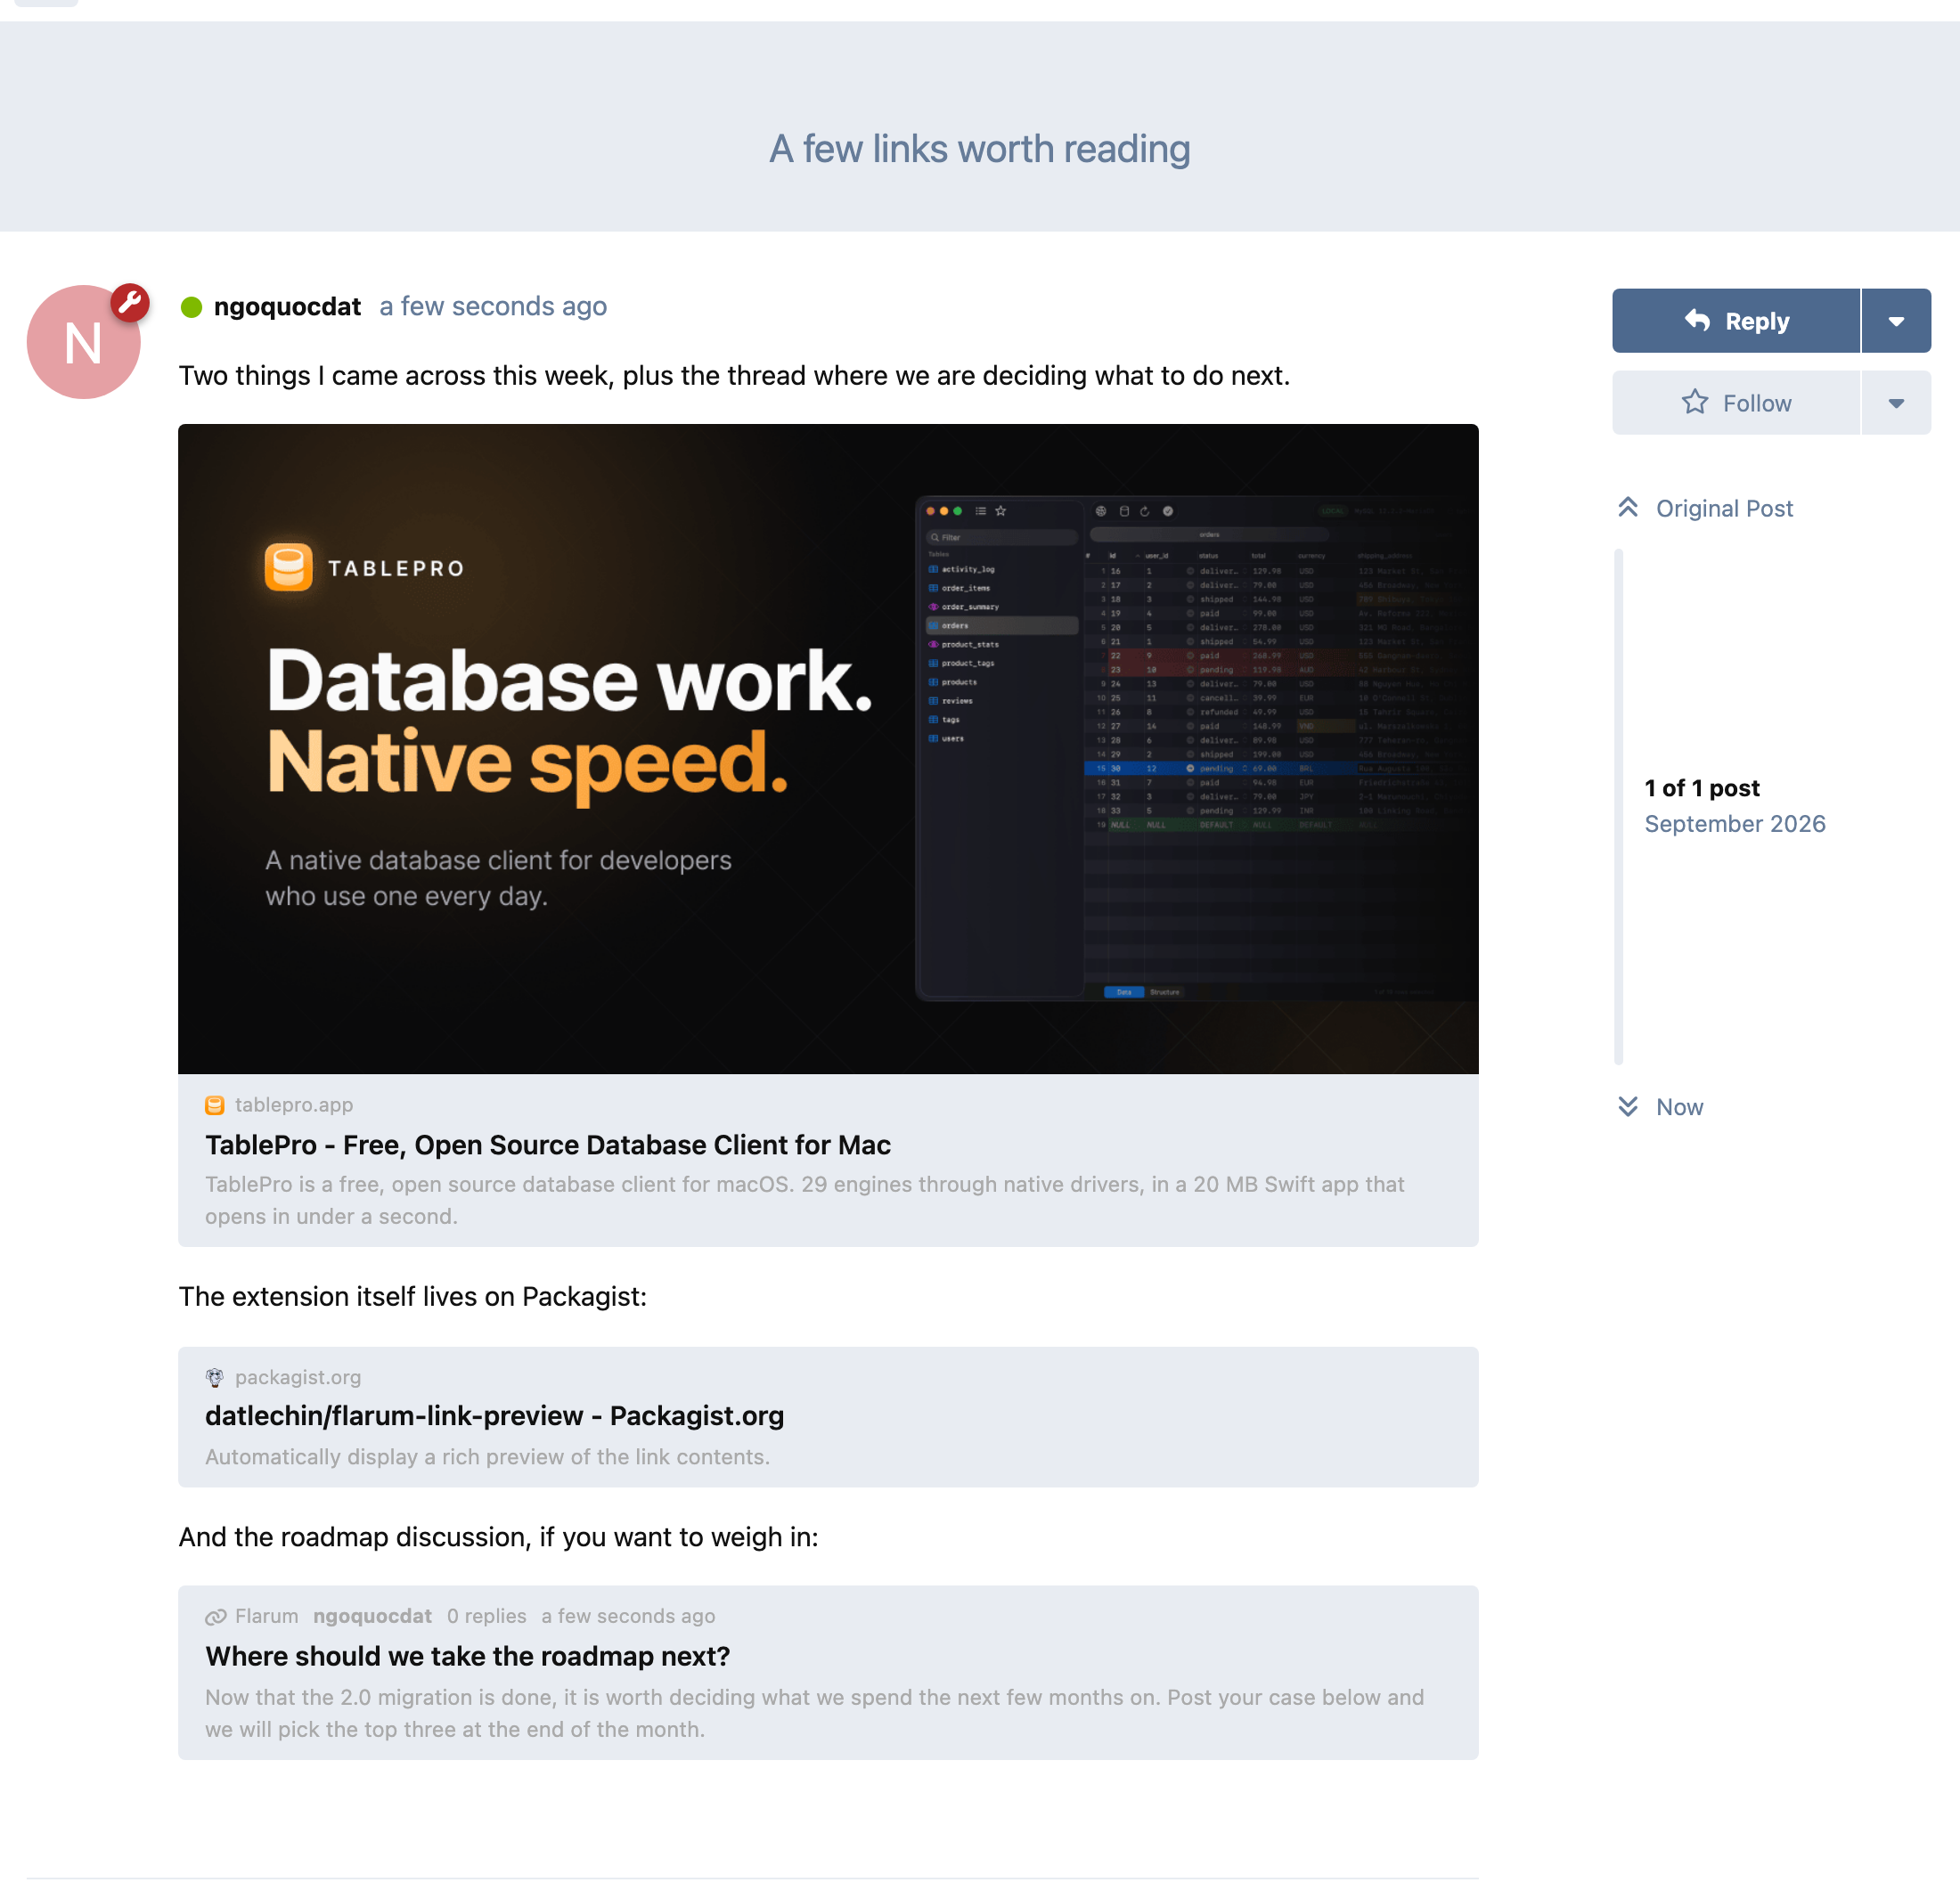Click ngoquocdat in the roadmap preview card
This screenshot has height=1899, width=1960.
point(373,1616)
